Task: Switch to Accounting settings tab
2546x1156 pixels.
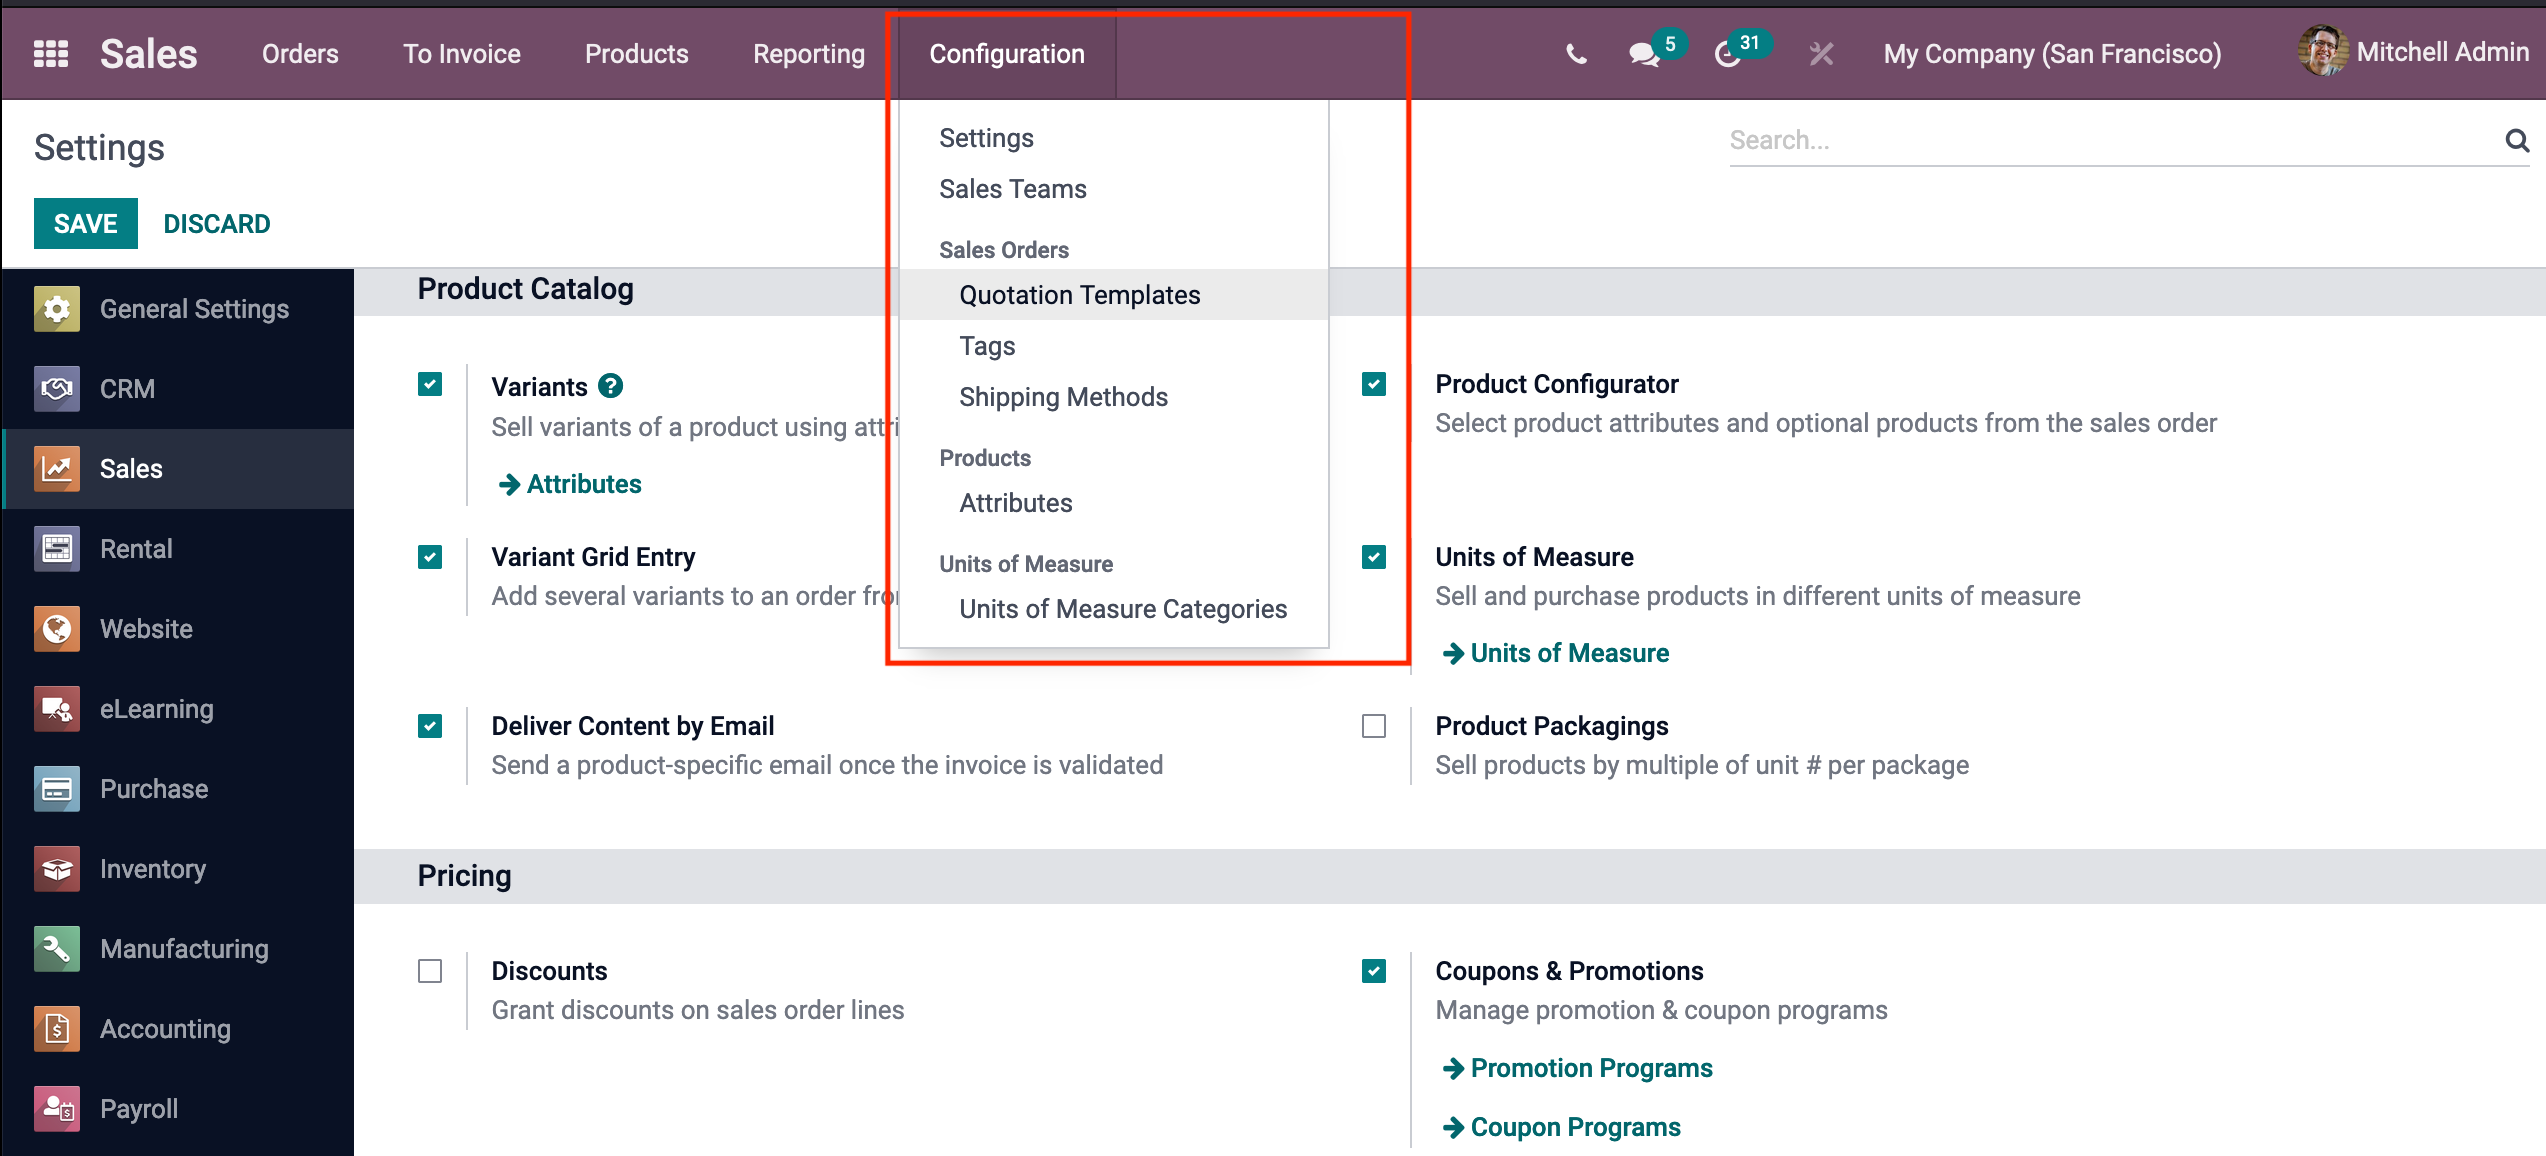Action: [165, 1029]
